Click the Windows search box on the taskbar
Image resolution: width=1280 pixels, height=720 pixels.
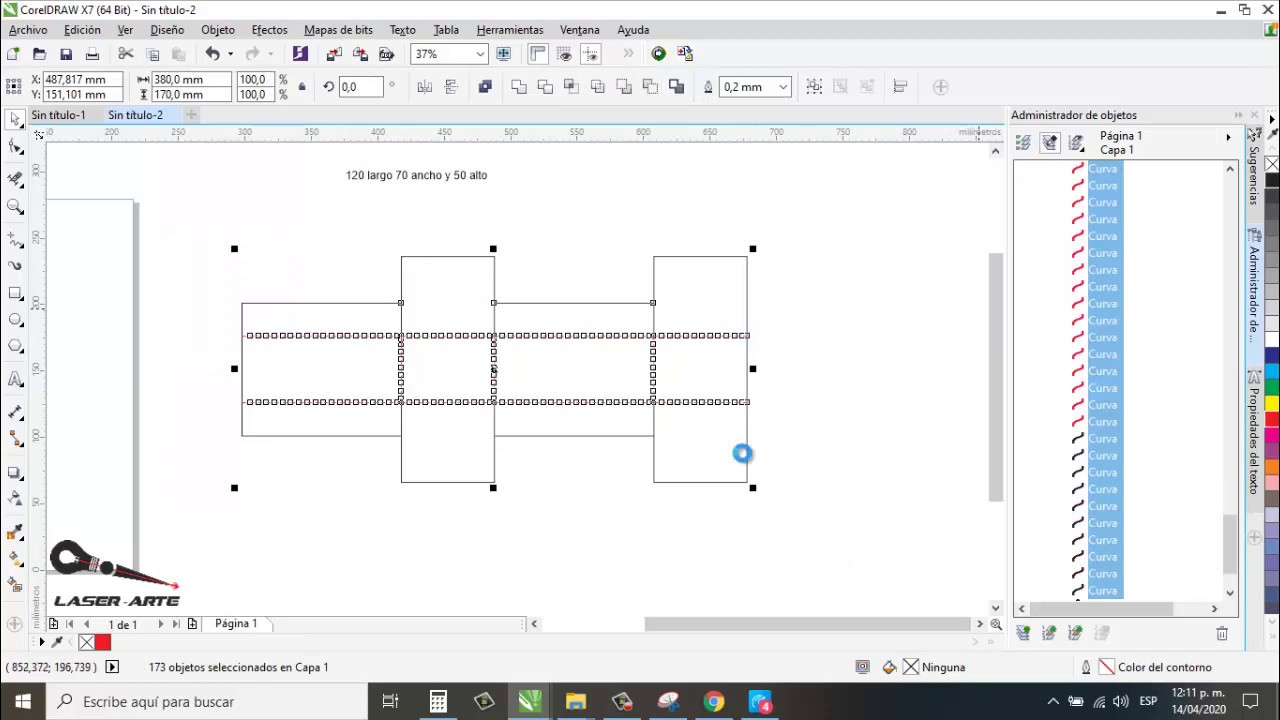207,702
